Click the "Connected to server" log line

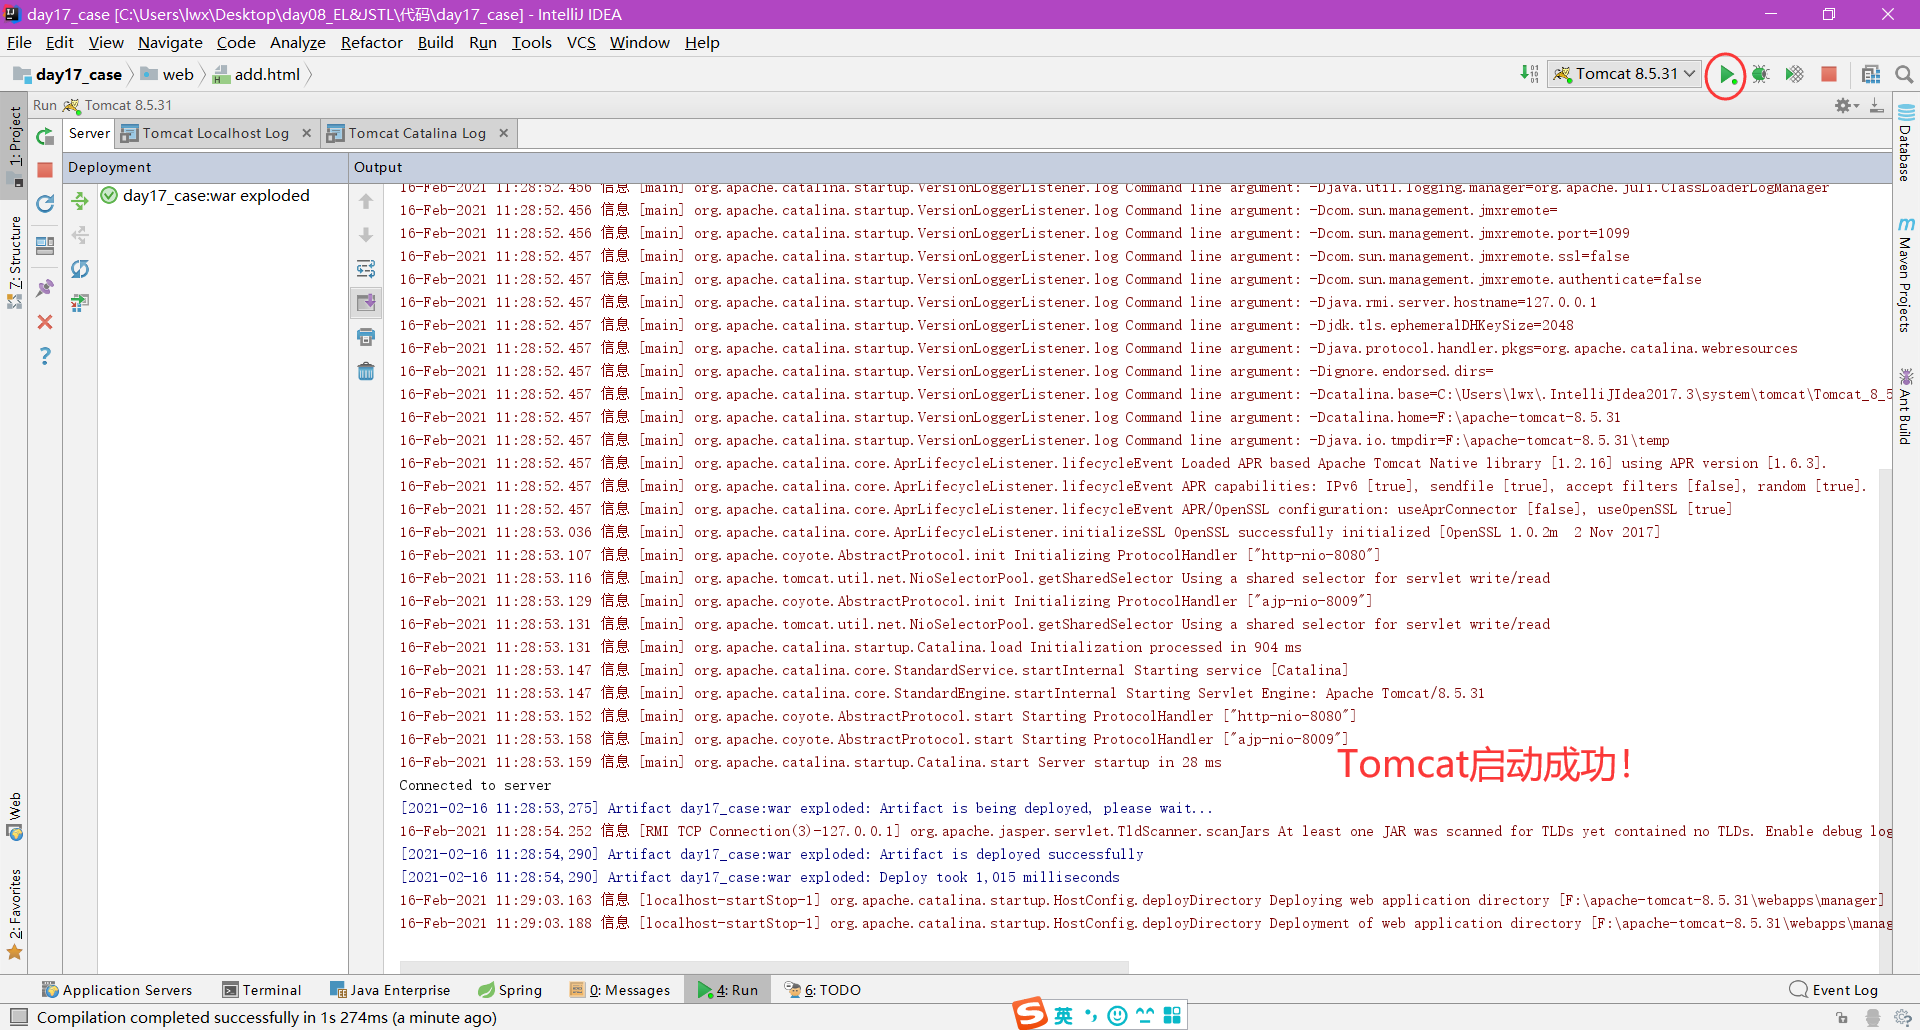[x=475, y=785]
